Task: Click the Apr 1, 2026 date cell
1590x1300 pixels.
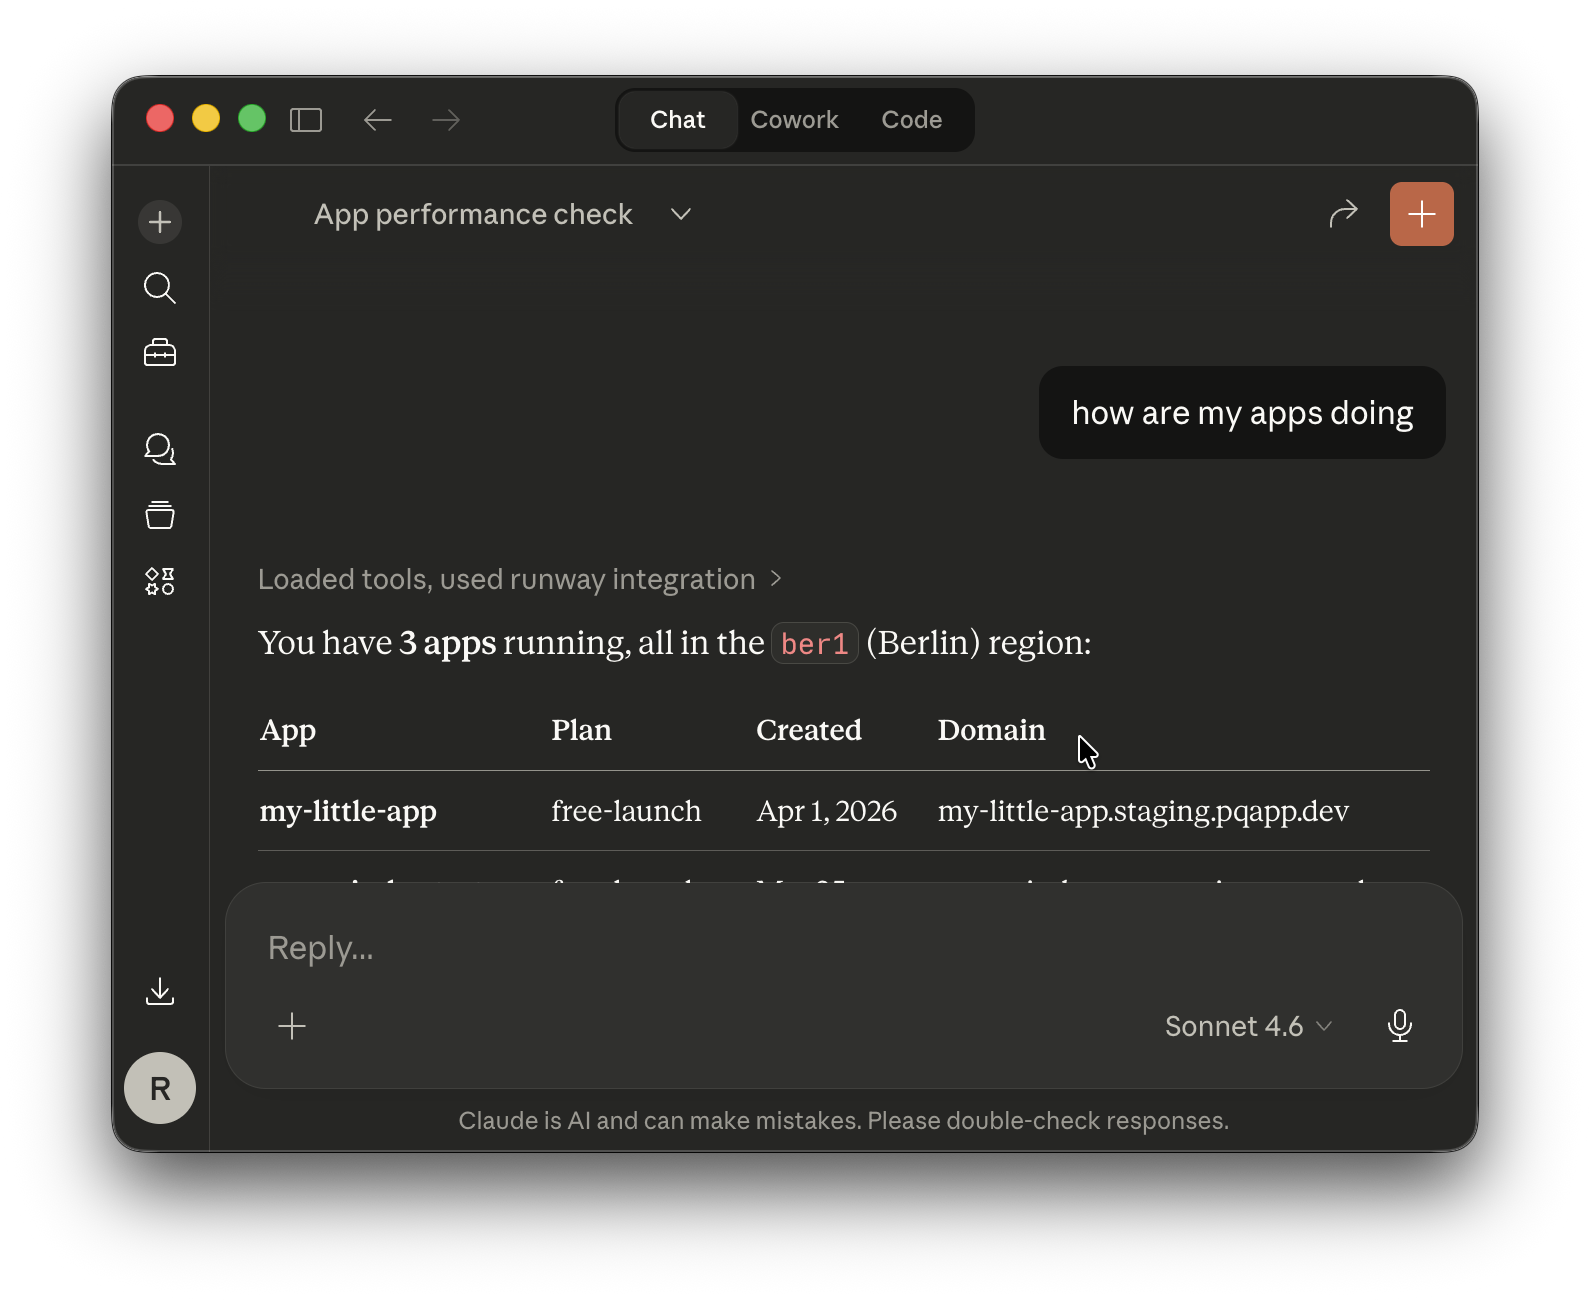Action: [827, 810]
